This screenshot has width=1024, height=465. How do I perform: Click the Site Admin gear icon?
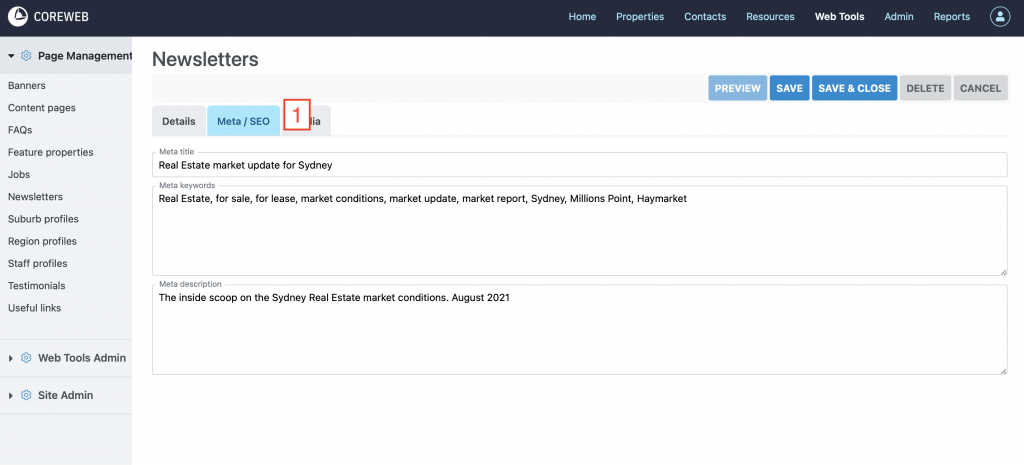point(26,395)
